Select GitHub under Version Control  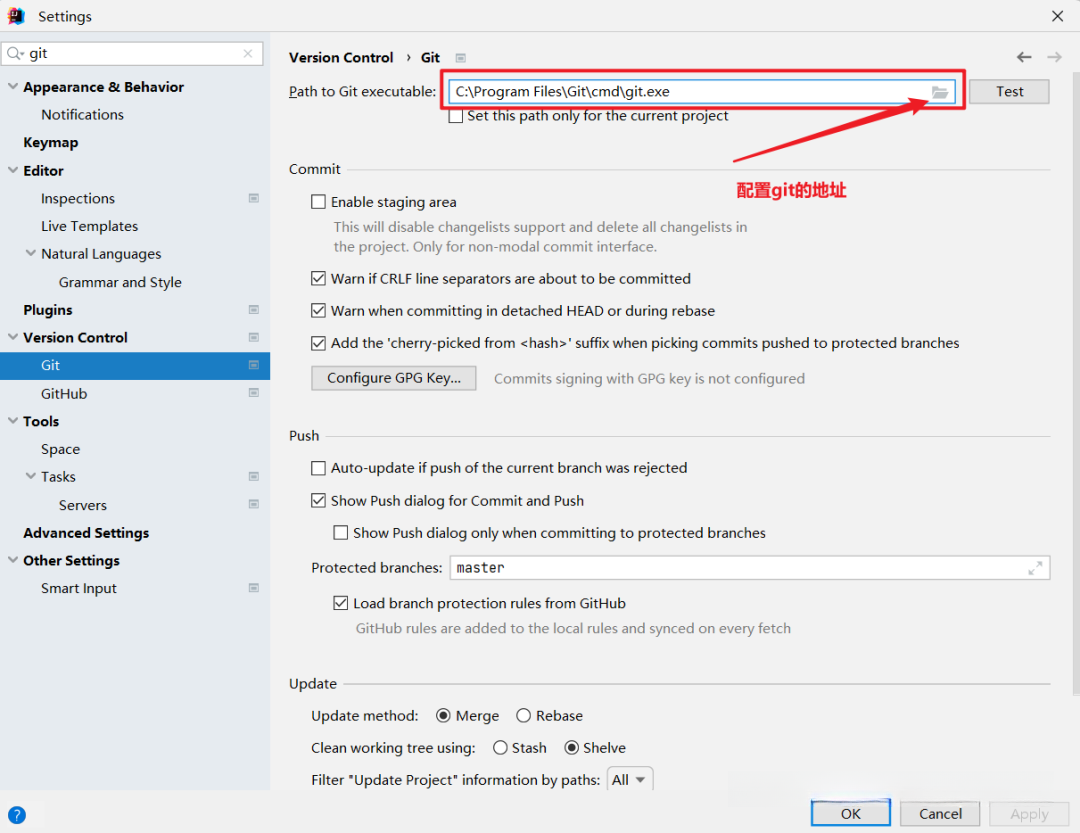coord(64,394)
